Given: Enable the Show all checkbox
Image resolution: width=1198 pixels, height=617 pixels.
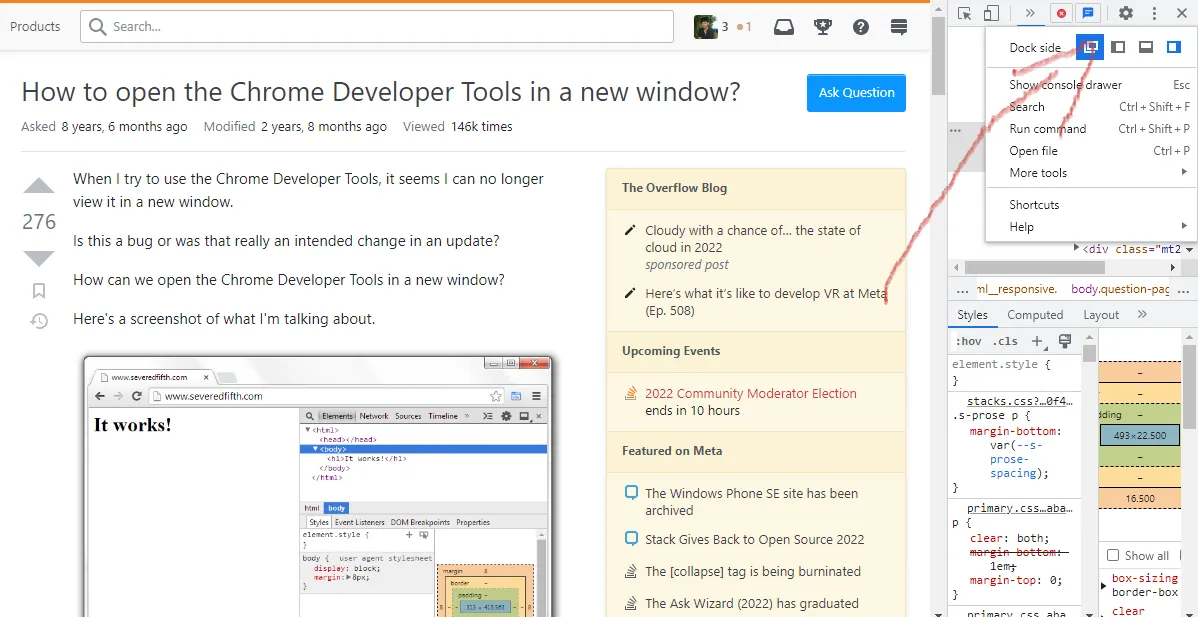Looking at the screenshot, I should [1113, 555].
